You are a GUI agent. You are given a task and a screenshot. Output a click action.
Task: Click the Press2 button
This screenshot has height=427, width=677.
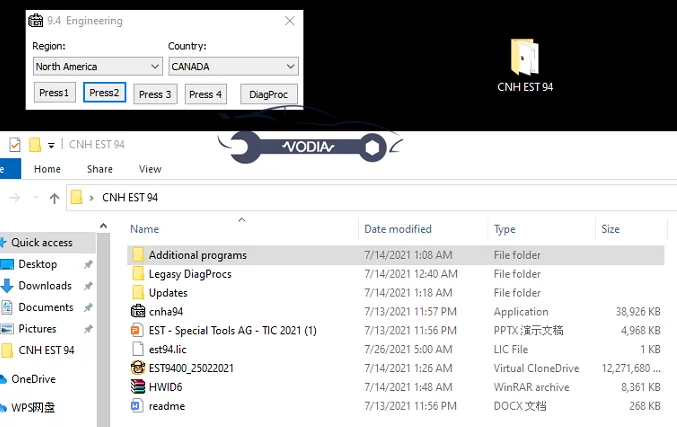(104, 92)
